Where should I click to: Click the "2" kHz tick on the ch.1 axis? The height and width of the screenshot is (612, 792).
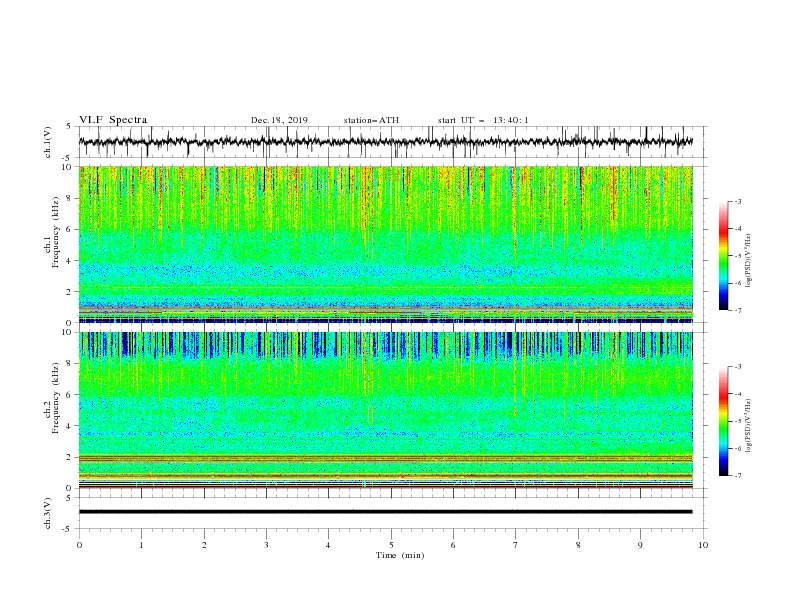(x=70, y=292)
